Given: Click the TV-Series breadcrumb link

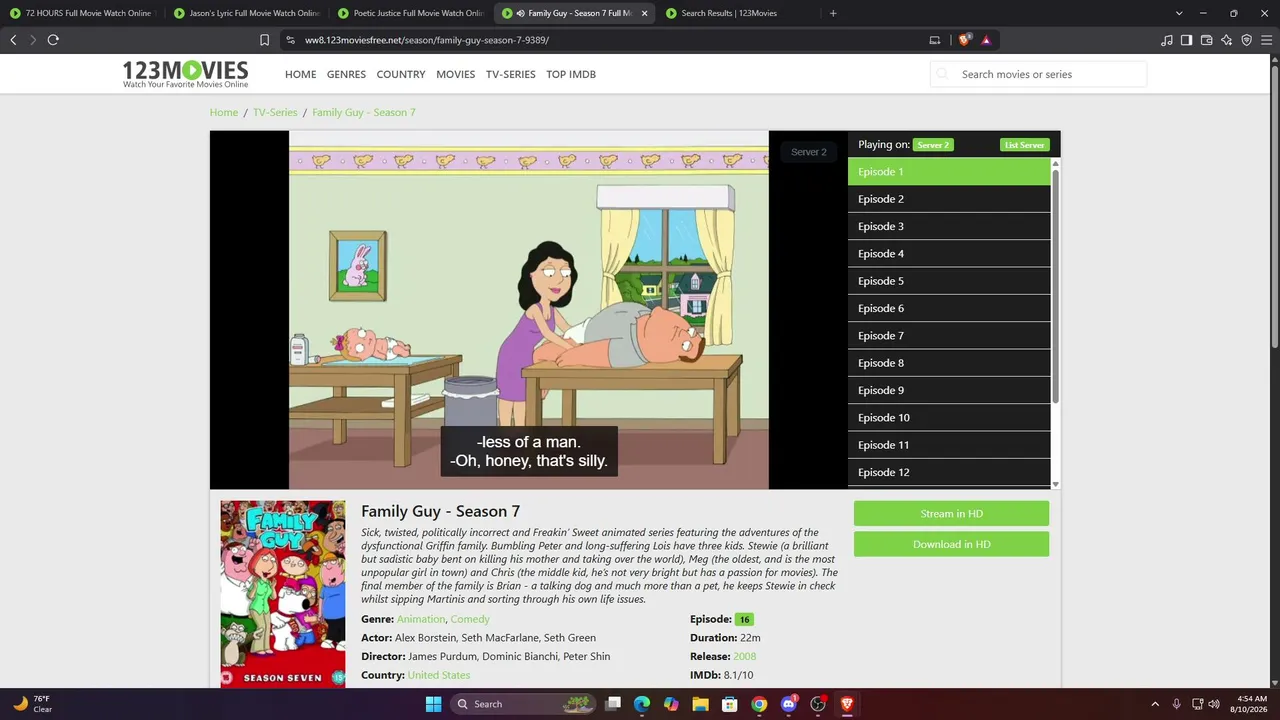Looking at the screenshot, I should tap(275, 112).
